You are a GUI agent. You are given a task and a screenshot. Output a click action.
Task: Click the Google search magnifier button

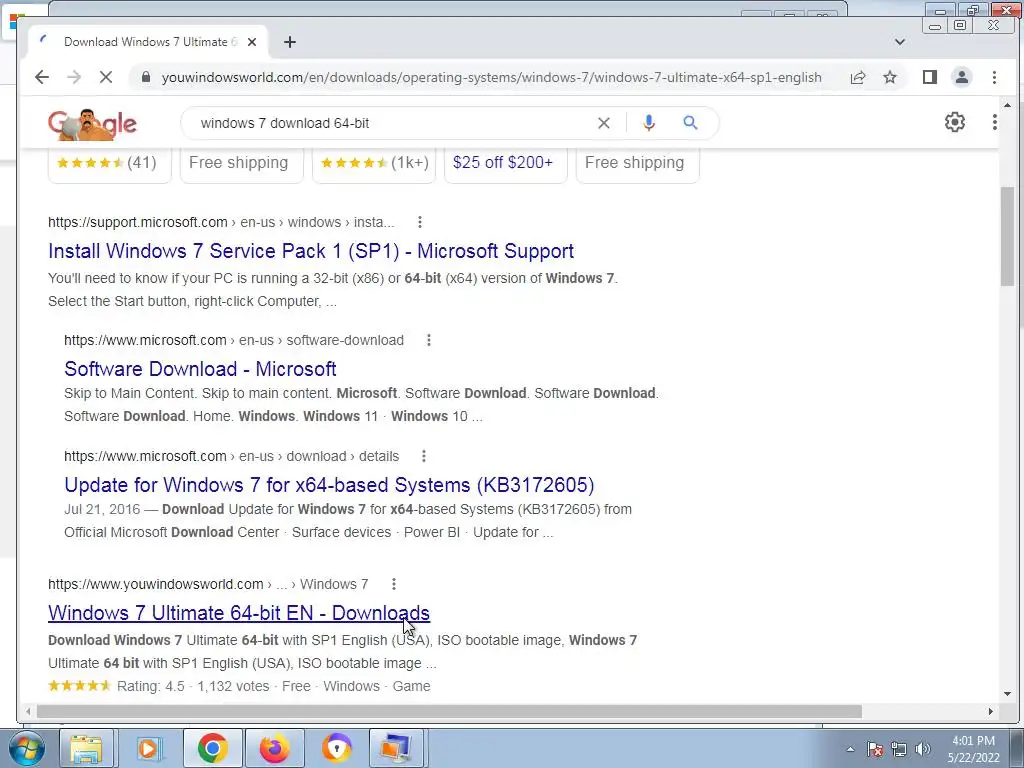point(690,123)
